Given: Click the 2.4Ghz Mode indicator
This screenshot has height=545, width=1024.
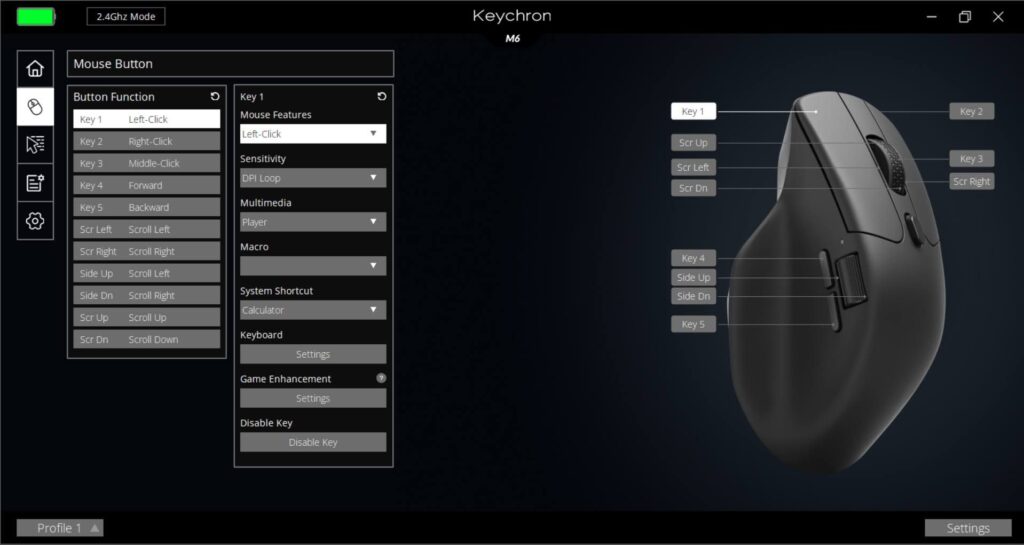Looking at the screenshot, I should (x=126, y=17).
